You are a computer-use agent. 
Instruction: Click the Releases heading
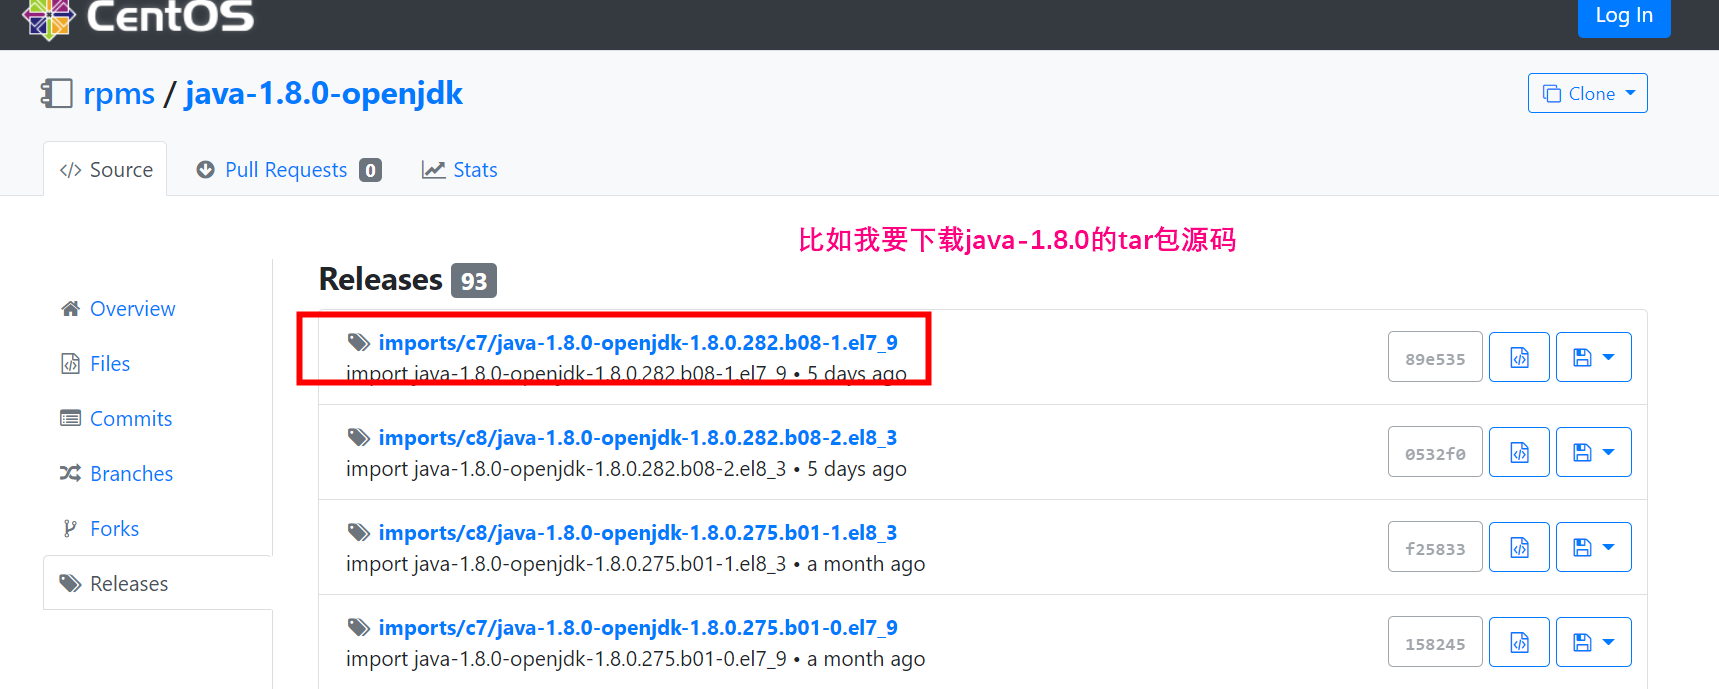[380, 280]
